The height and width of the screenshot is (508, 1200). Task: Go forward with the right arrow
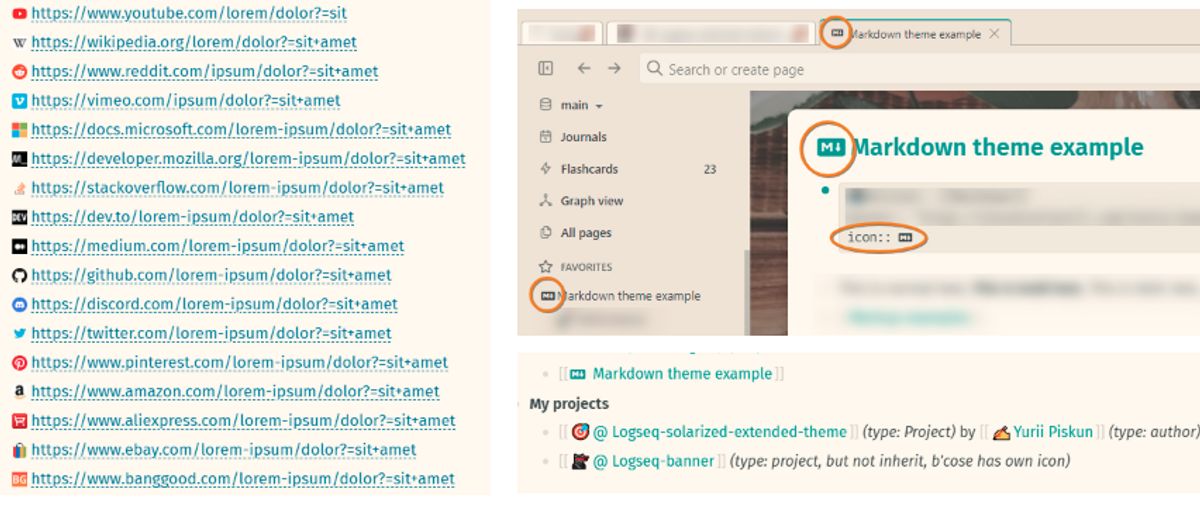[614, 68]
